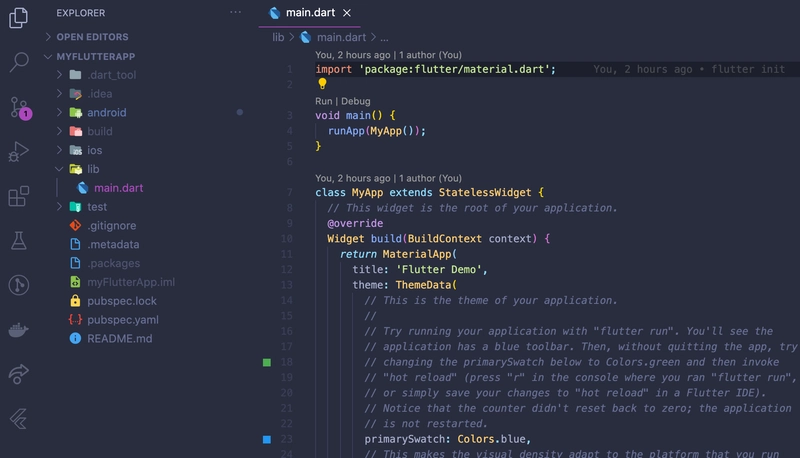800x458 pixels.
Task: Open the Run and Debug view
Action: point(18,152)
